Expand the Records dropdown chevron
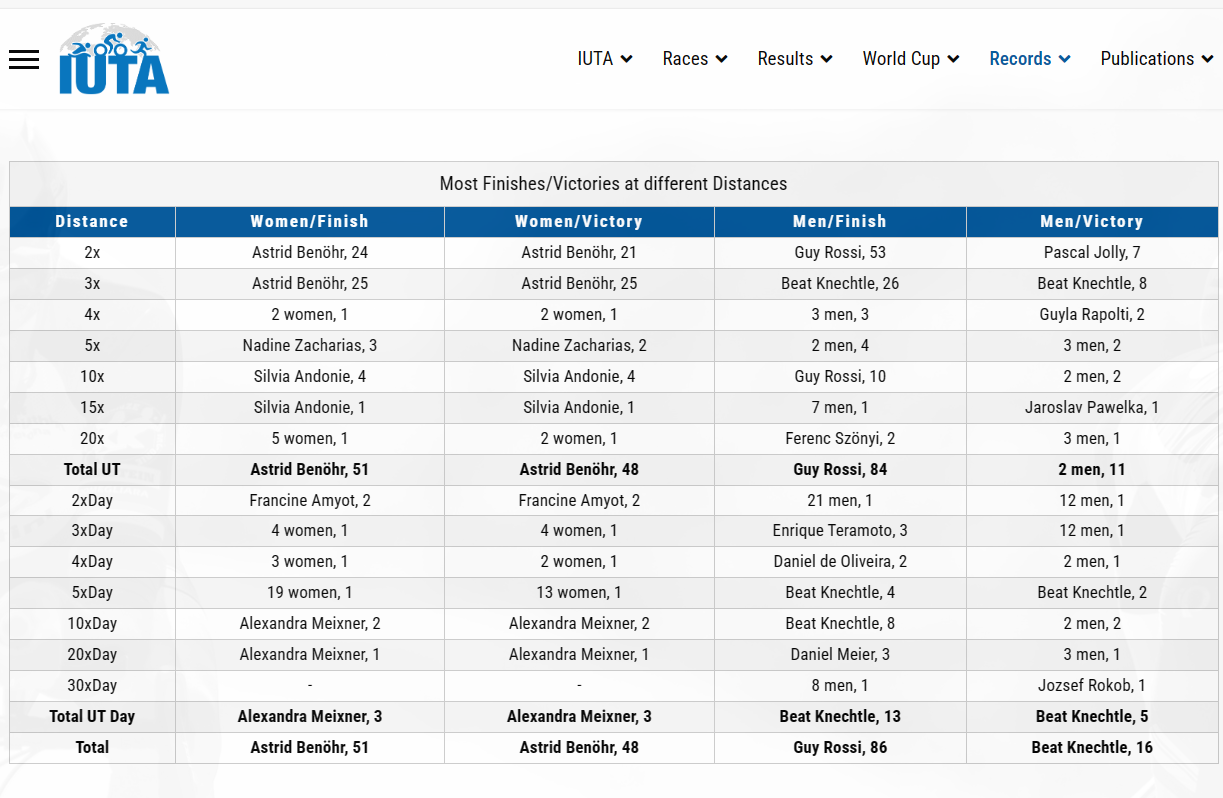The width and height of the screenshot is (1223, 798). coord(1065,59)
